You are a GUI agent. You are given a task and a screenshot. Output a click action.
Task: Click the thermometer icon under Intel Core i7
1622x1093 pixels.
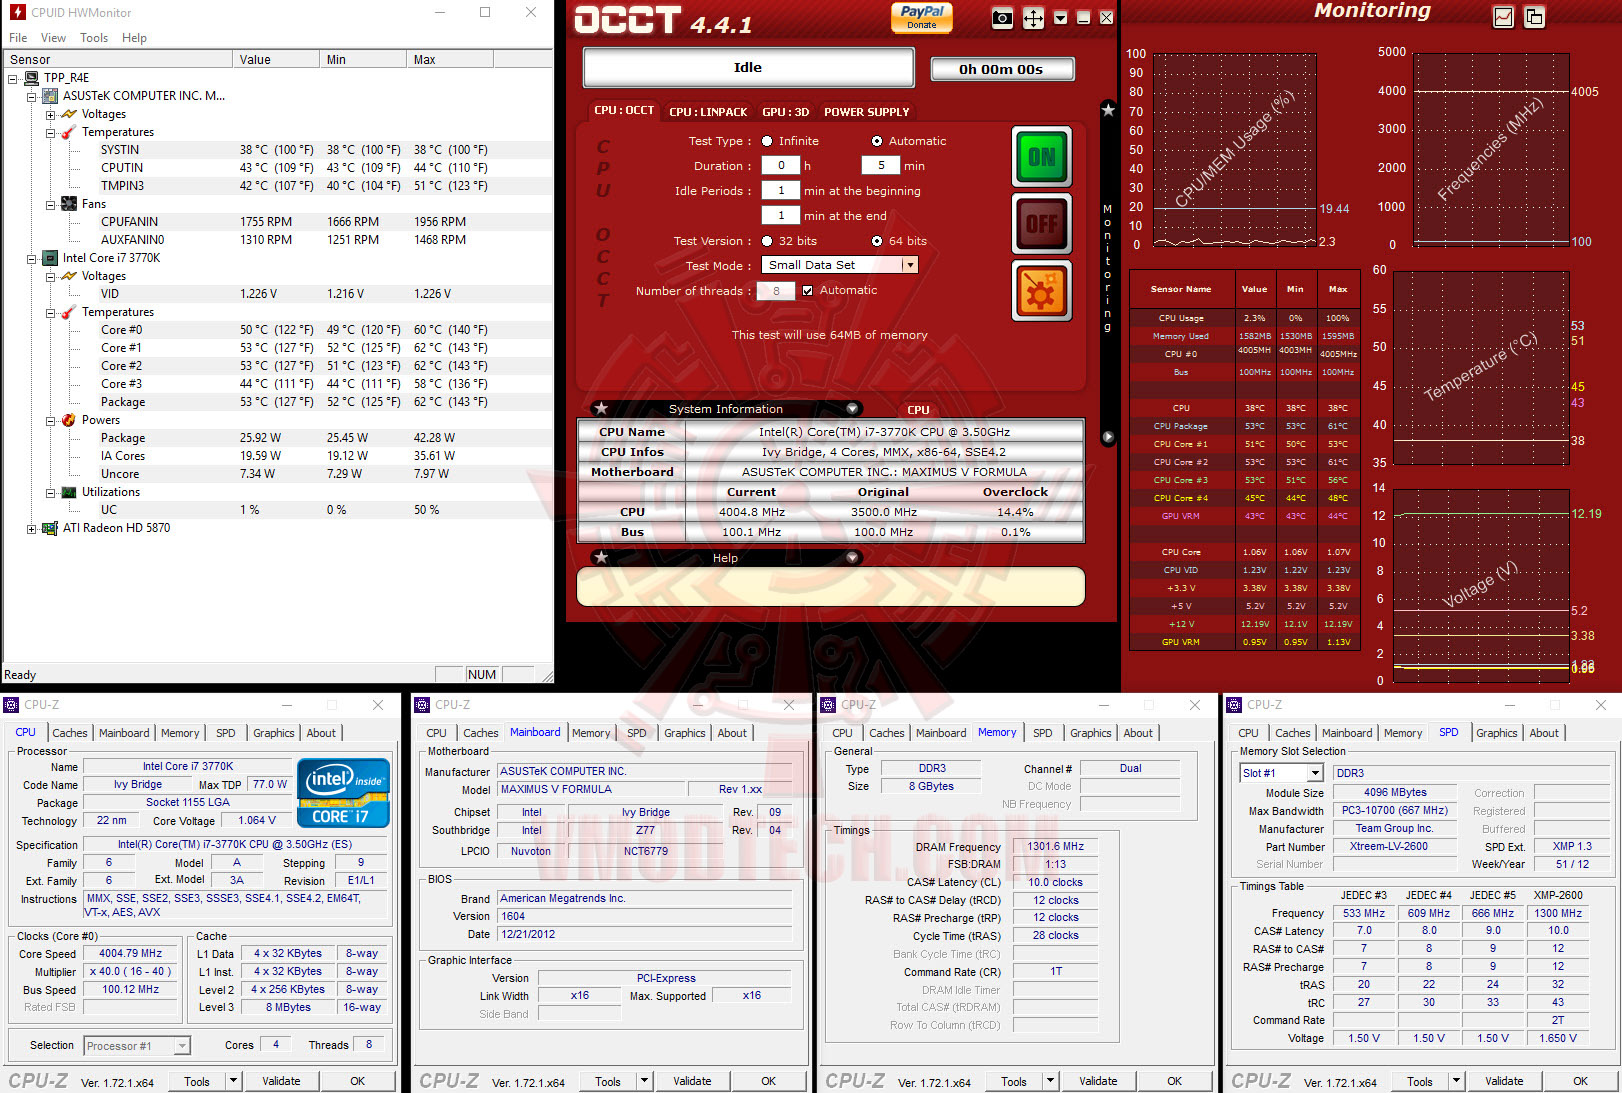[69, 312]
